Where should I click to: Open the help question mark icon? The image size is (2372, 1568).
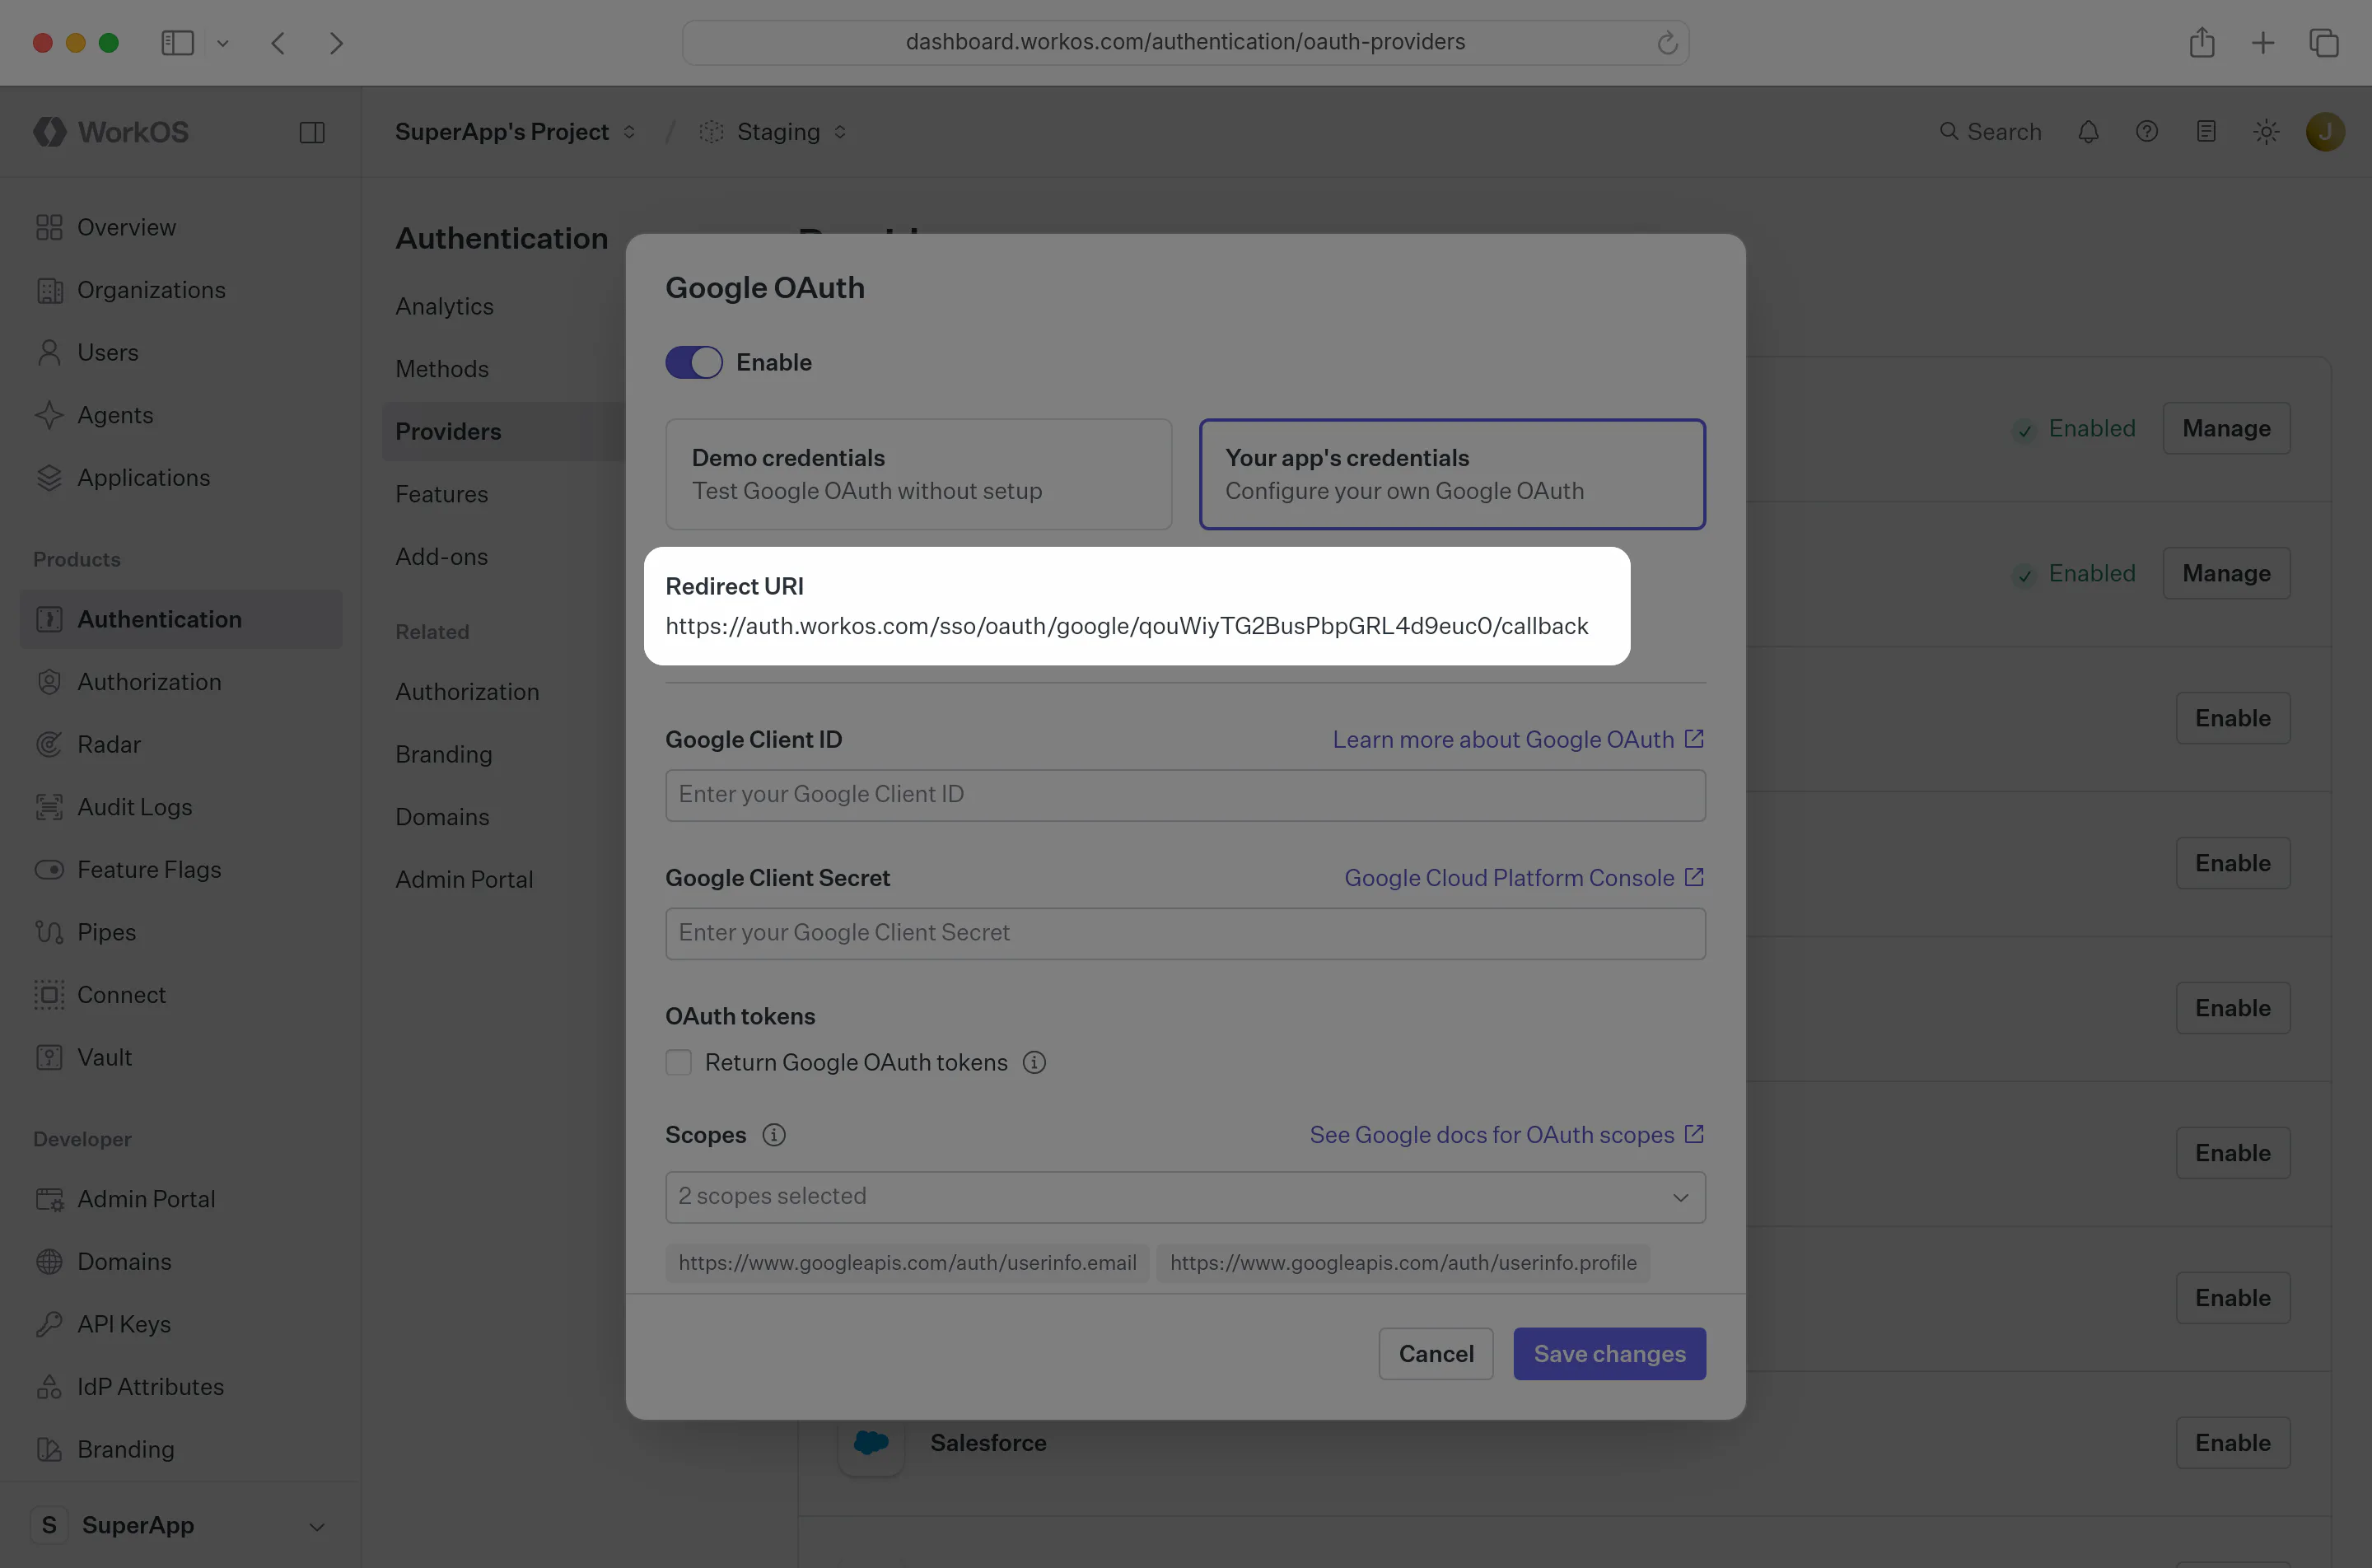(2147, 132)
